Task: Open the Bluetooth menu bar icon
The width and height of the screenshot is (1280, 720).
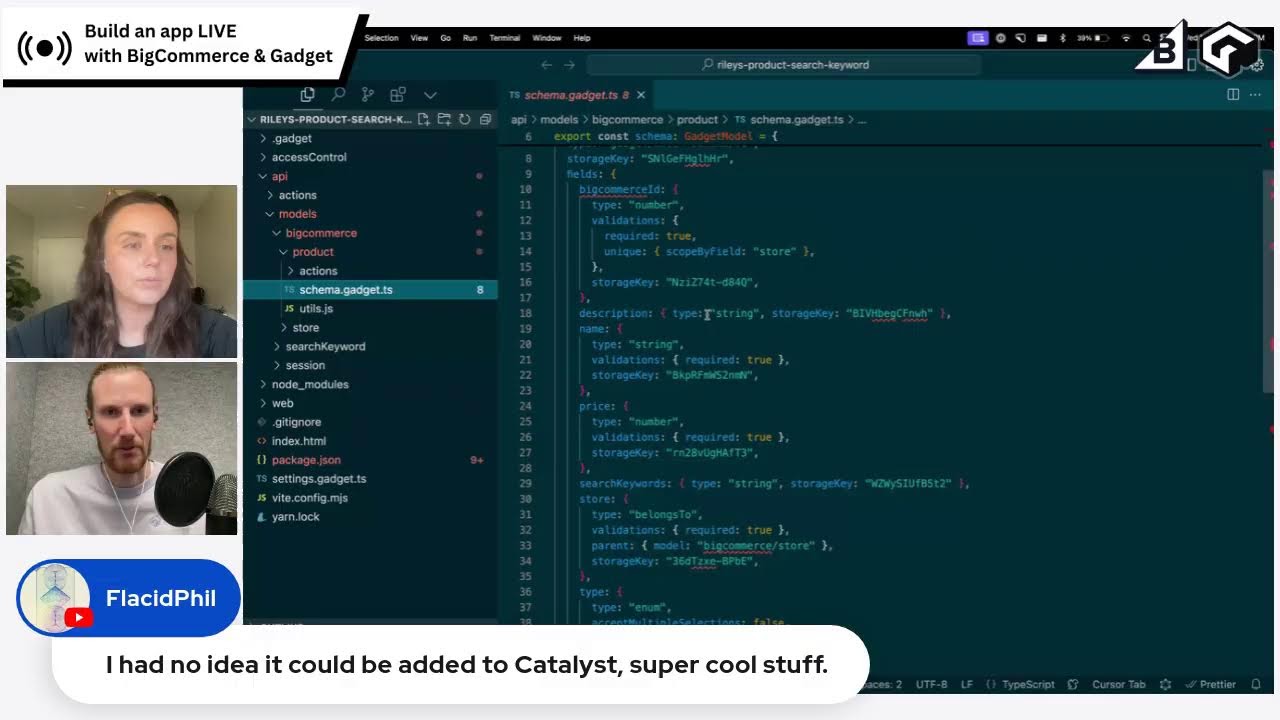Action: (1063, 38)
